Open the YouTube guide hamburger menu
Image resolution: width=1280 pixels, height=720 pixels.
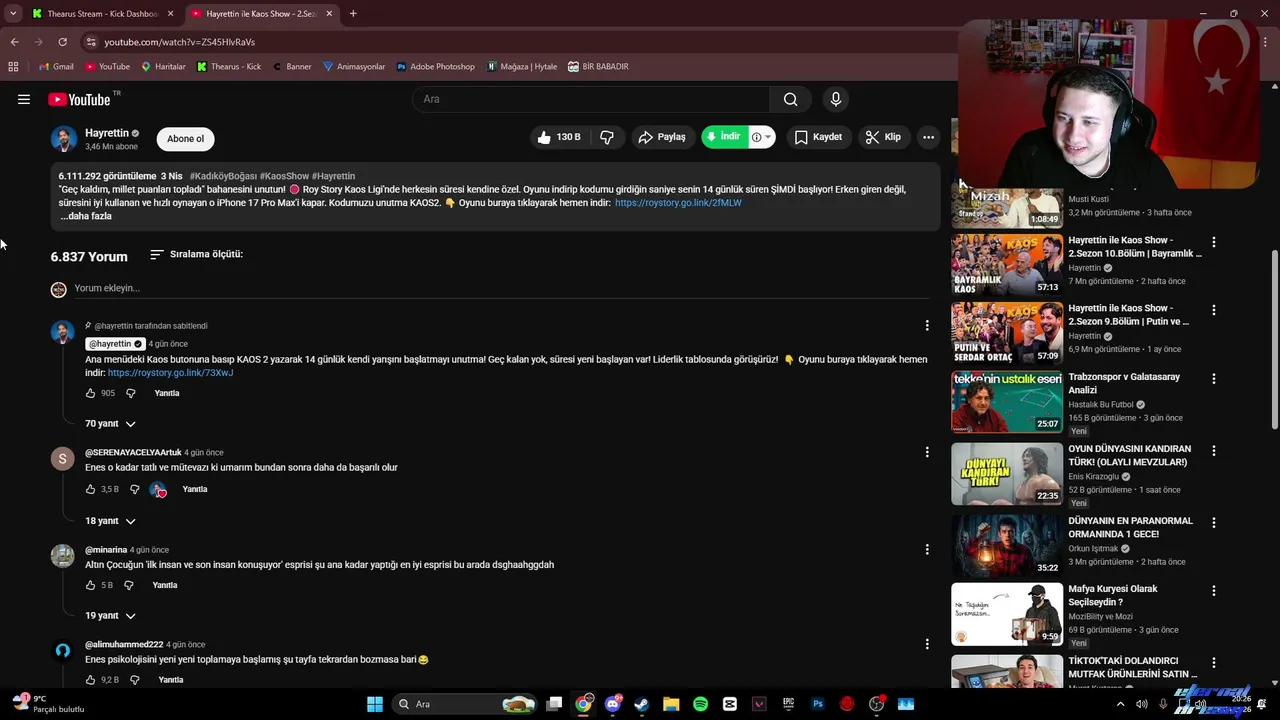24,99
